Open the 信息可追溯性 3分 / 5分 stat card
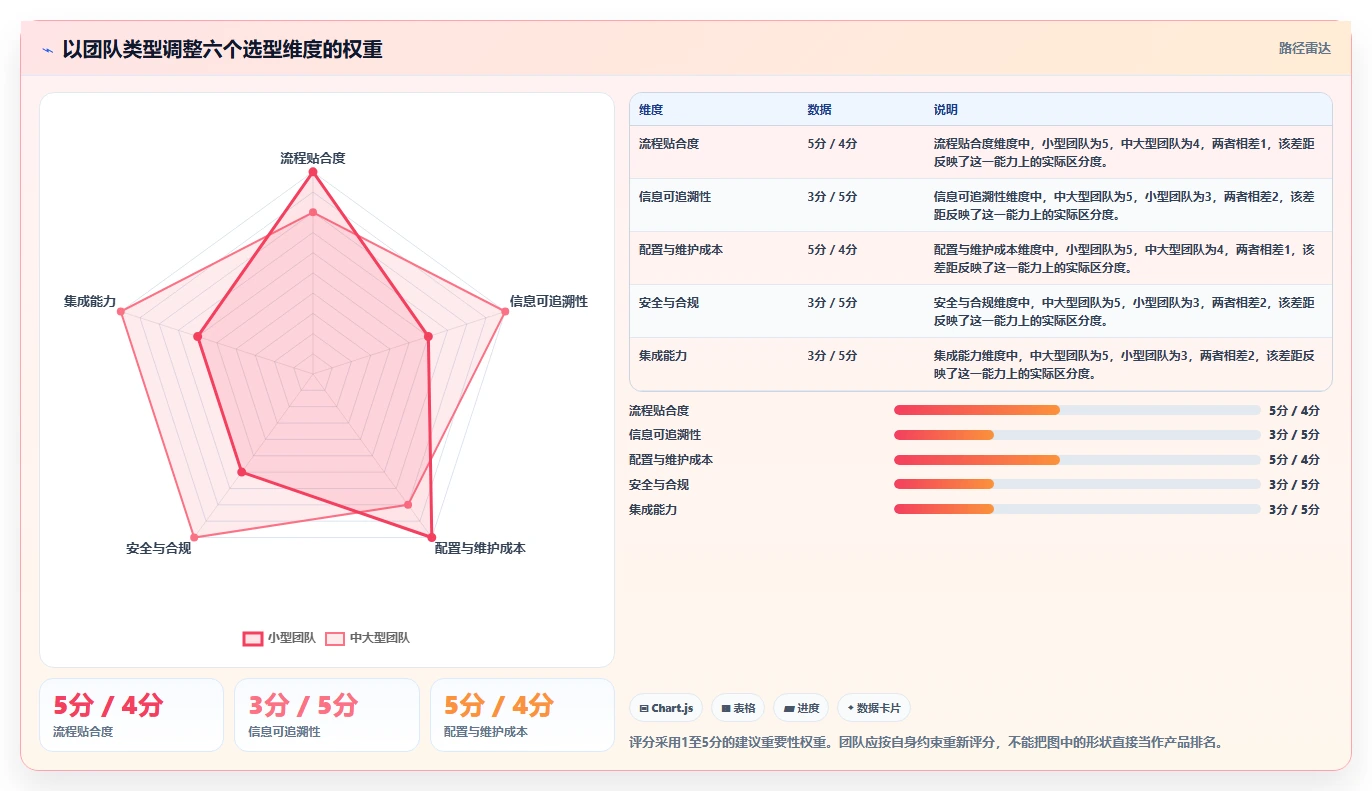 (x=327, y=715)
